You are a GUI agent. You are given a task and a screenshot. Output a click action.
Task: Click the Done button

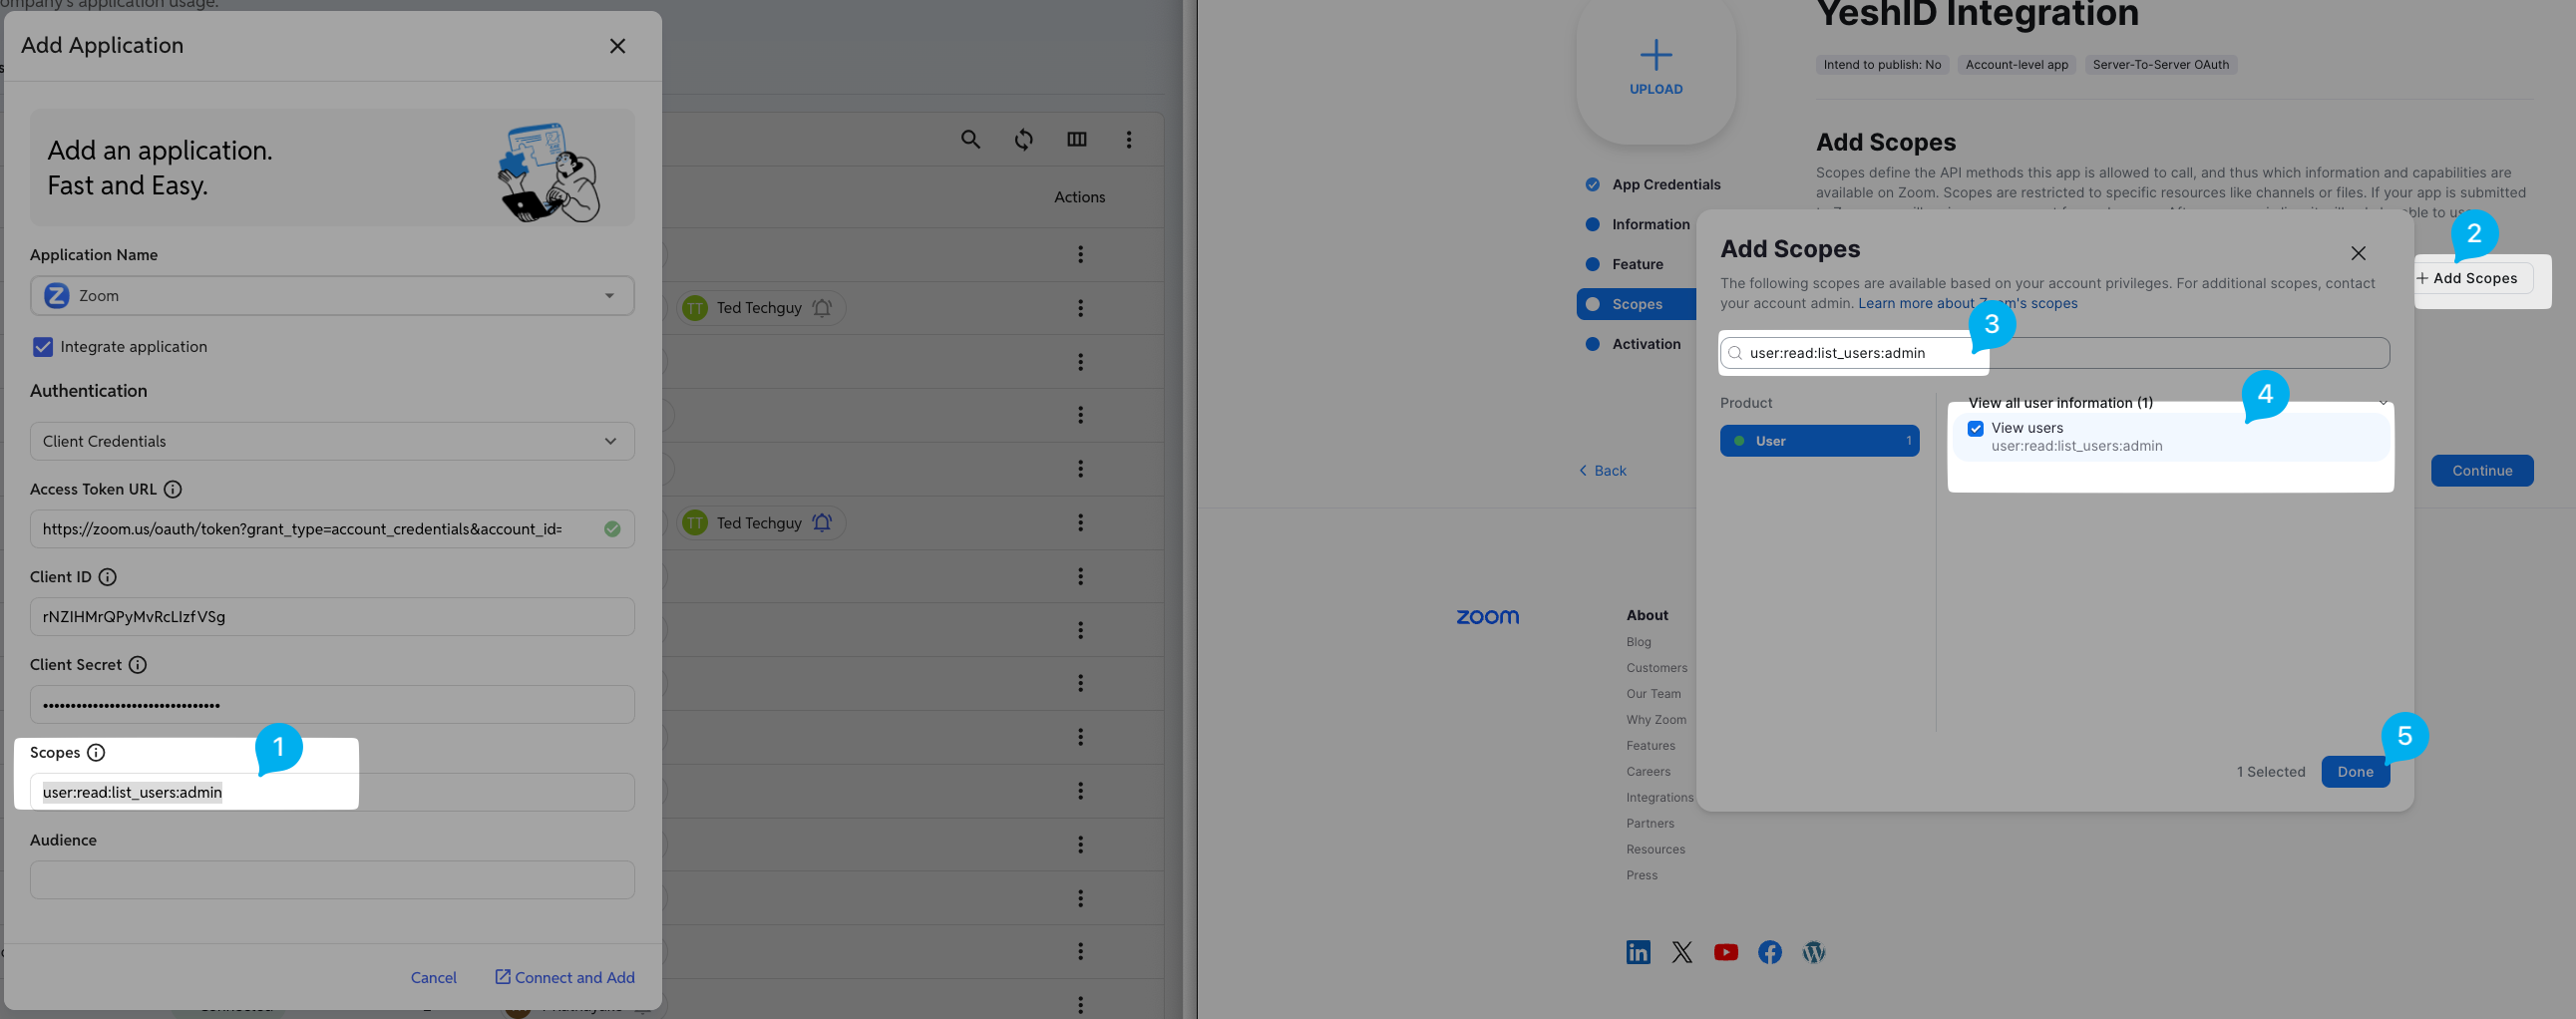click(x=2355, y=772)
